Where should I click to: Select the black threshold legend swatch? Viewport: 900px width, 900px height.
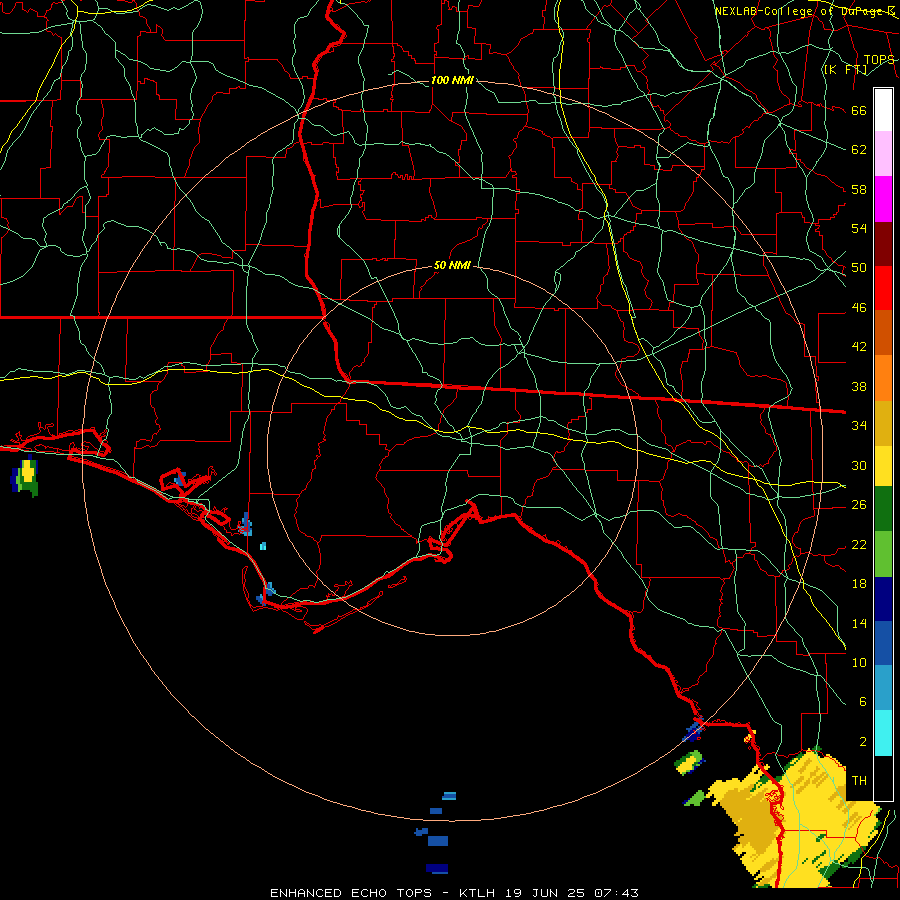click(883, 777)
